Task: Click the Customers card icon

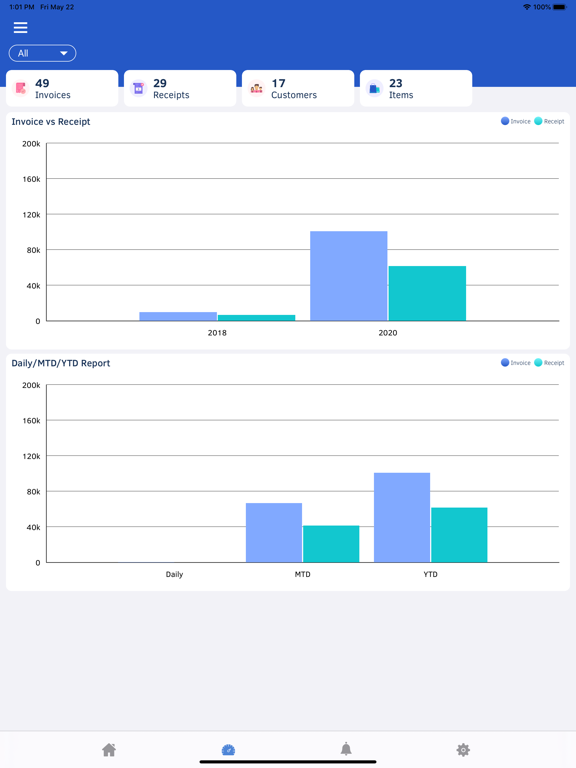Action: (x=257, y=89)
